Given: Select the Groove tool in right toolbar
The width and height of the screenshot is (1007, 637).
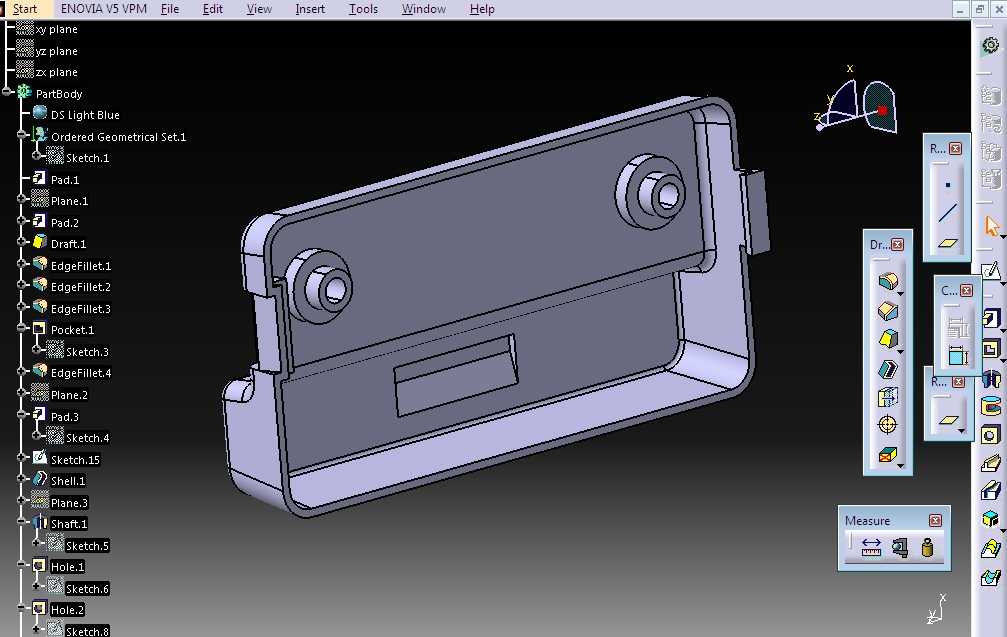Looking at the screenshot, I should pos(991,406).
